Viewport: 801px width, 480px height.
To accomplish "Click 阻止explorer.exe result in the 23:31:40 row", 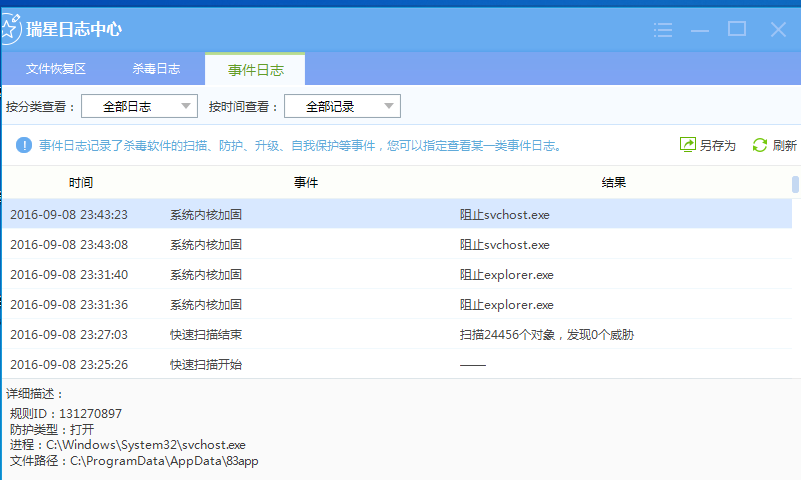I will tap(506, 275).
